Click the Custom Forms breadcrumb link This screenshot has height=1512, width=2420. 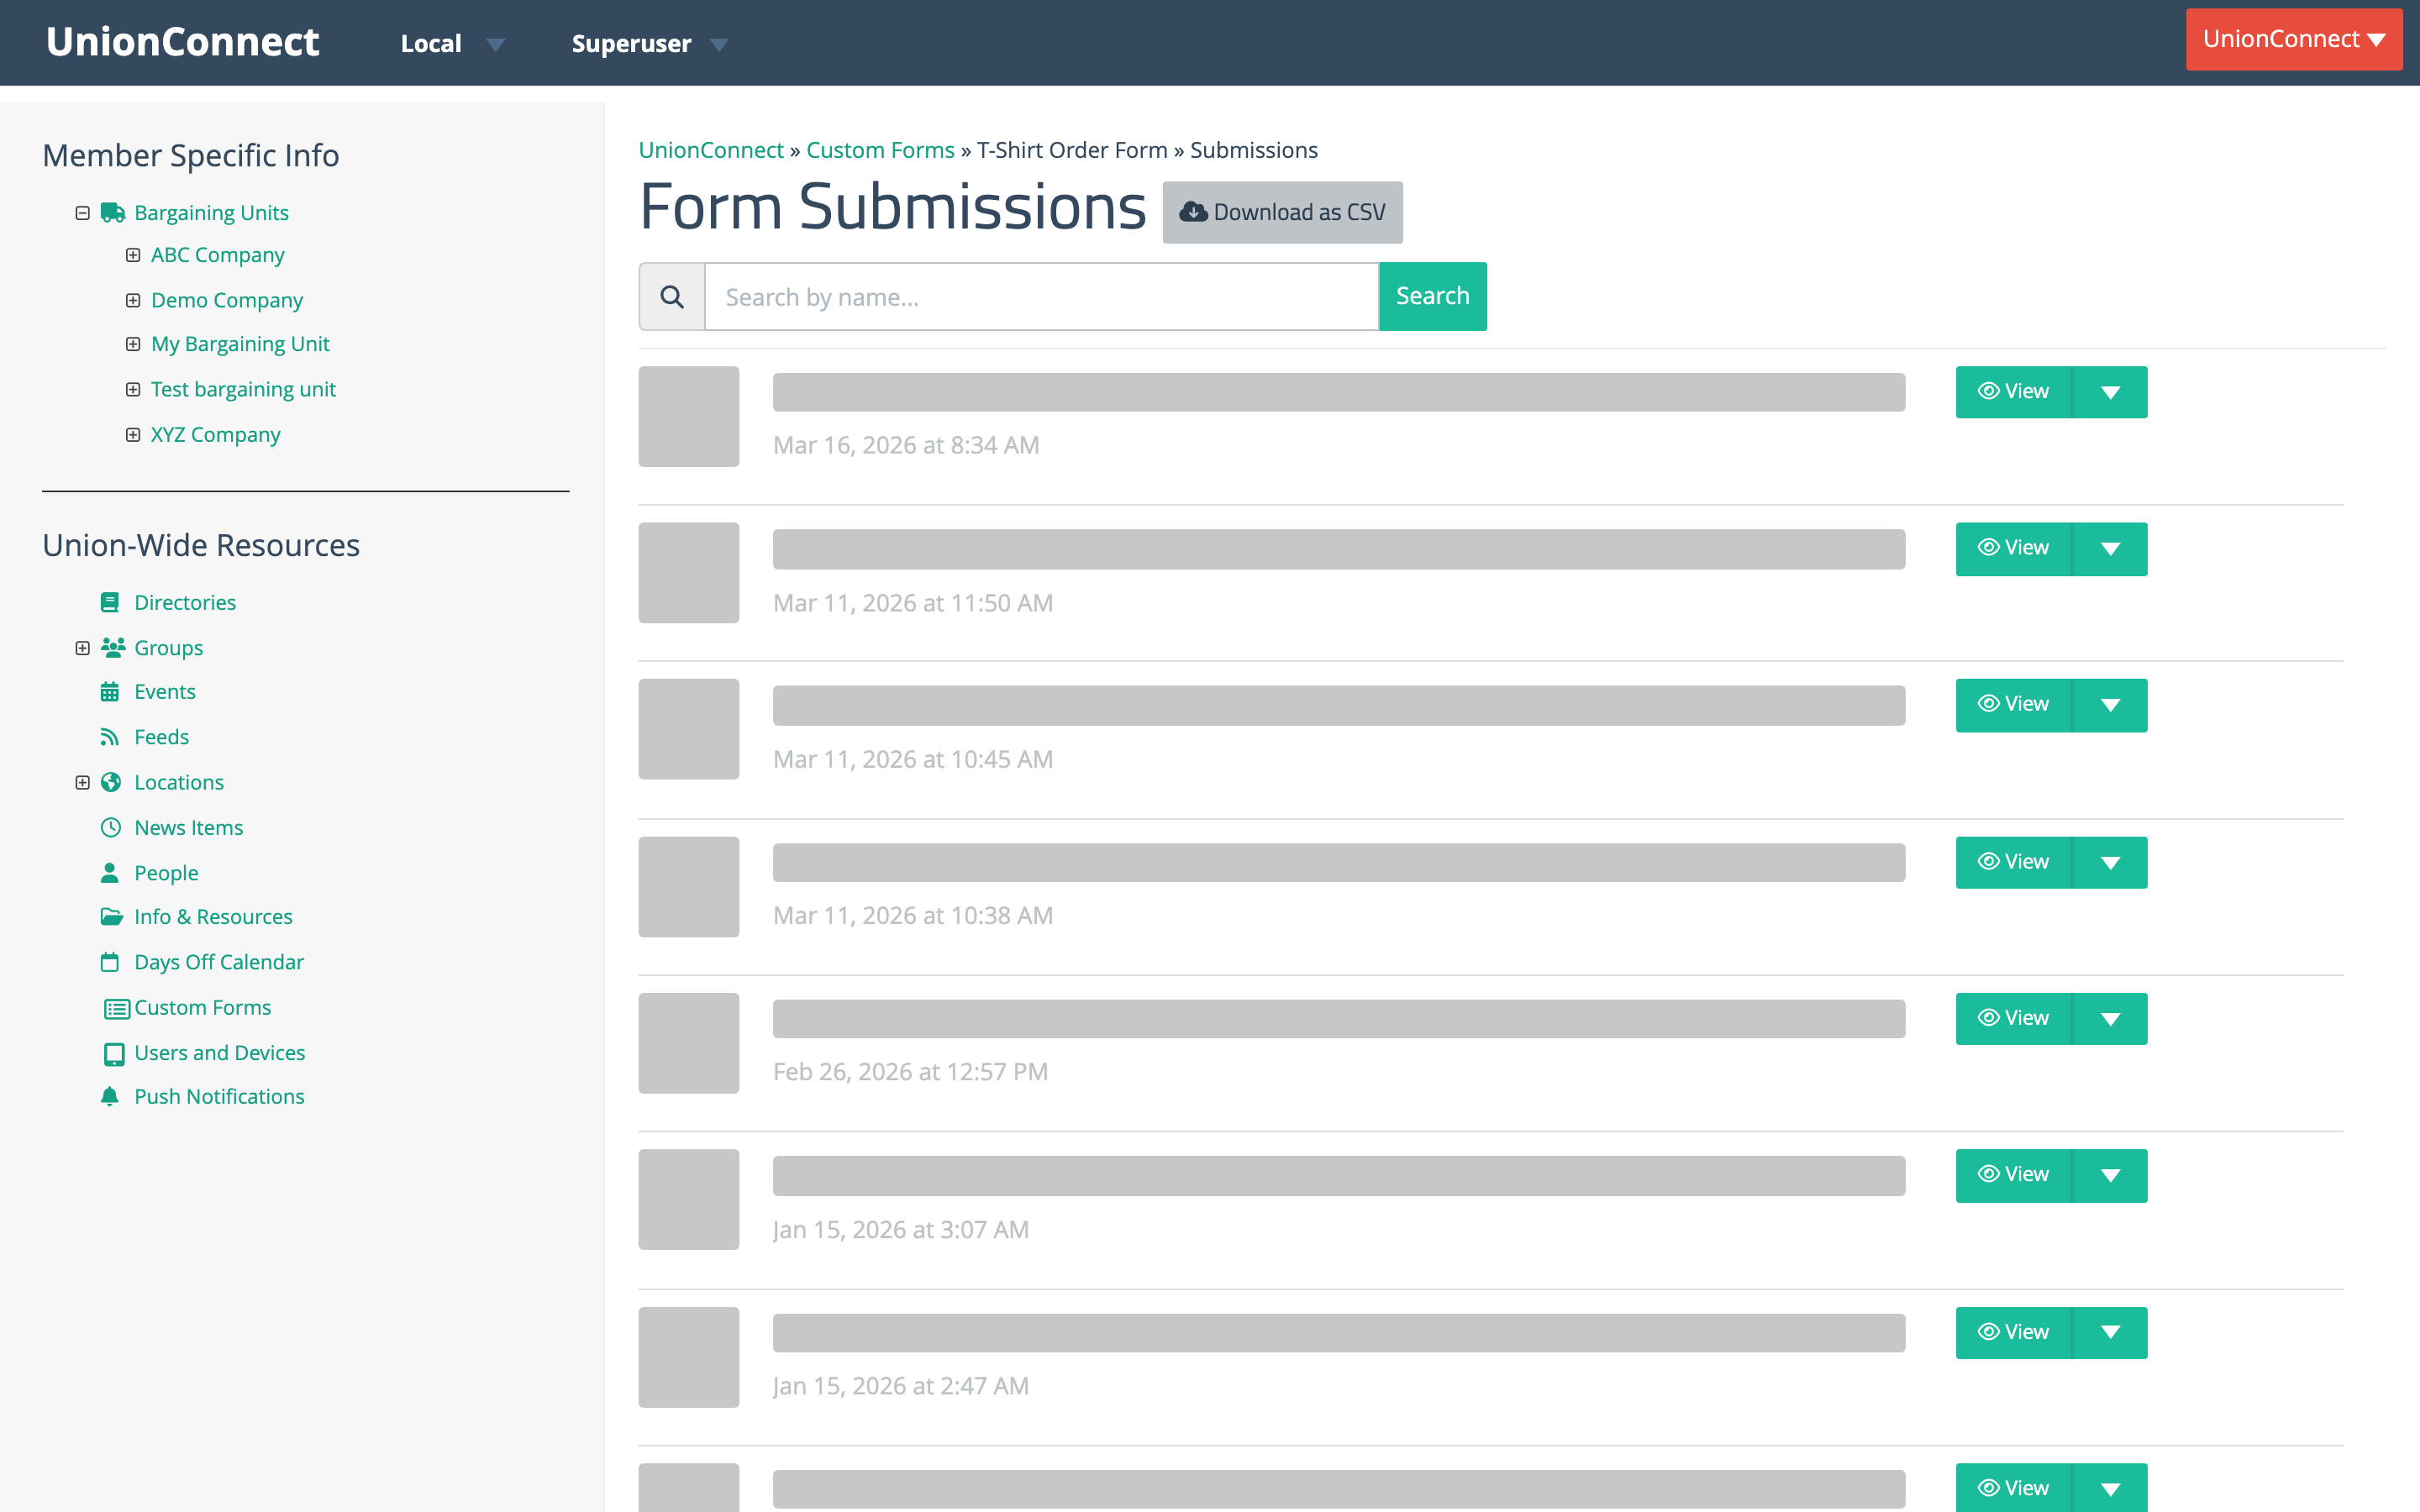[x=880, y=150]
